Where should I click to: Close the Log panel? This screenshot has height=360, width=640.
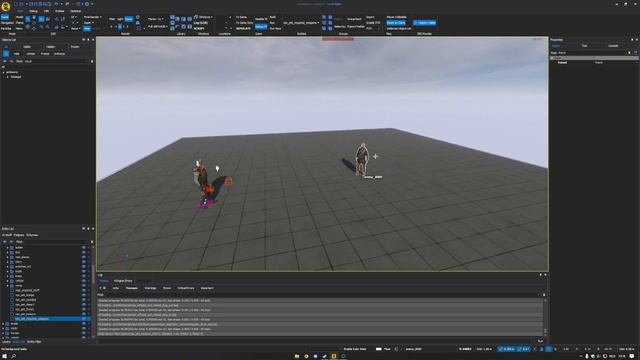coord(545,275)
